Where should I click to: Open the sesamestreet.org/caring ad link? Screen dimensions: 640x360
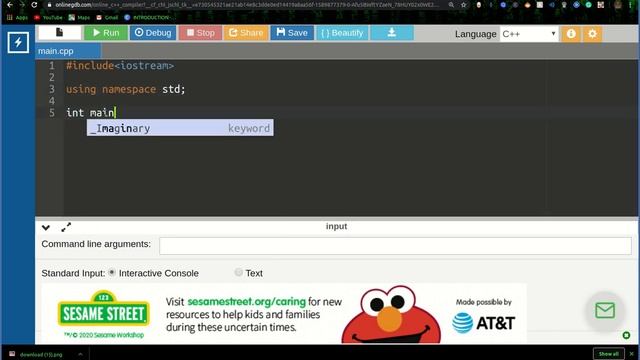point(247,302)
